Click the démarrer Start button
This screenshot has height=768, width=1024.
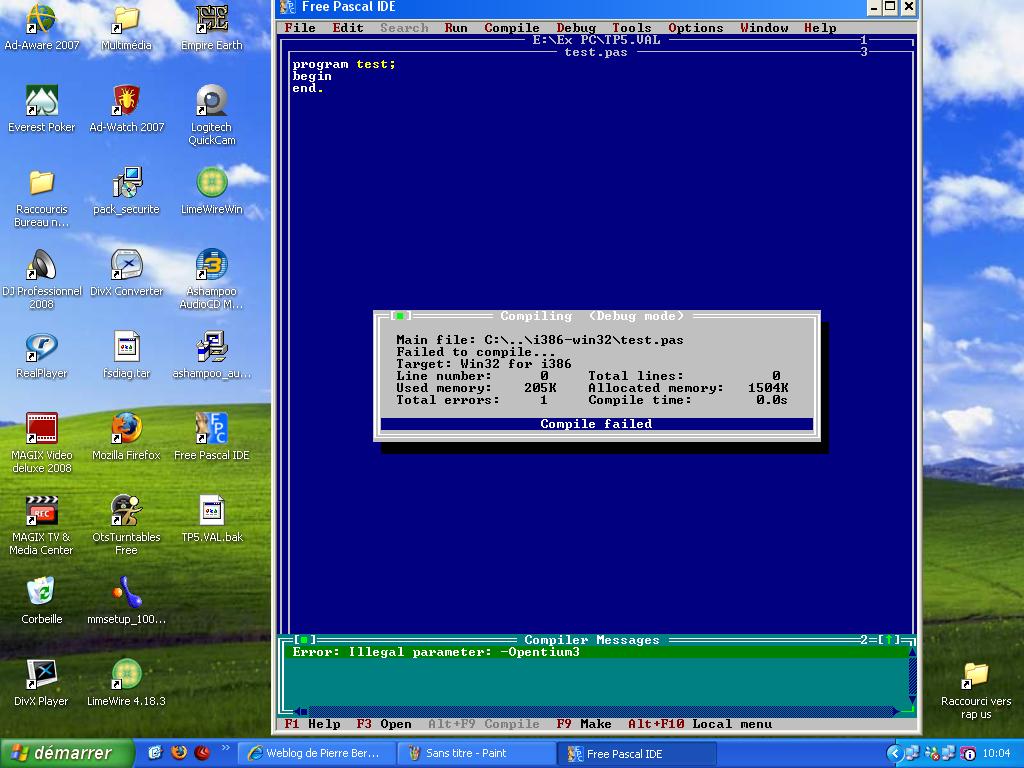pyautogui.click(x=67, y=753)
